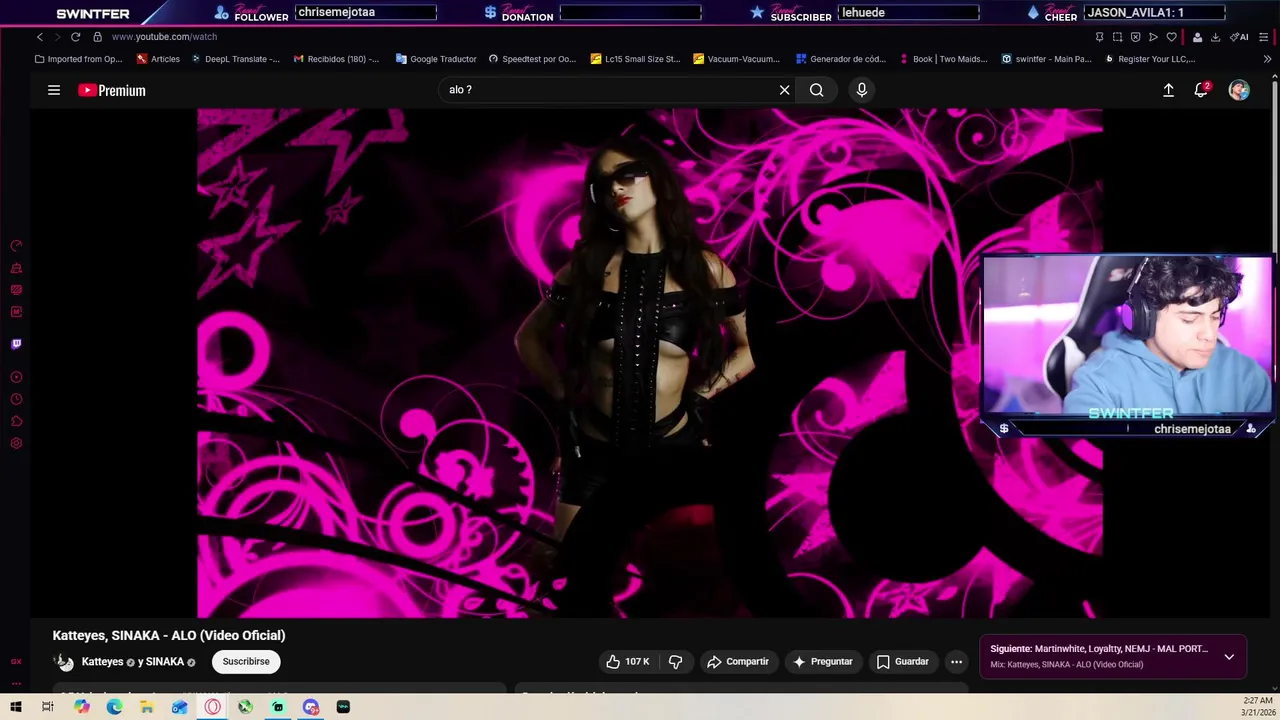
Task: Open the Discord taskbar icon
Action: click(x=311, y=707)
